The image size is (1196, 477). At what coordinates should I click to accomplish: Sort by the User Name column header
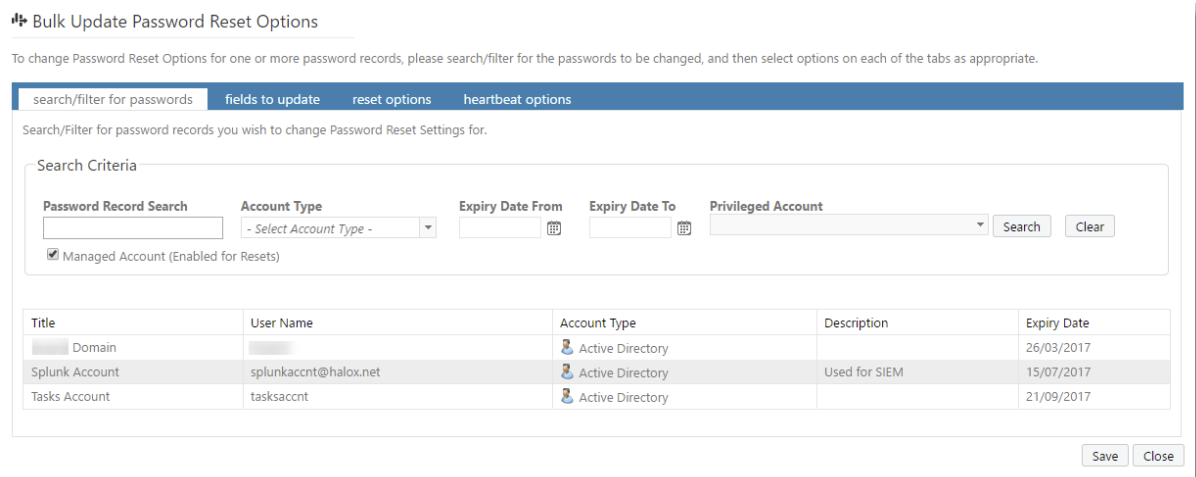coord(281,323)
